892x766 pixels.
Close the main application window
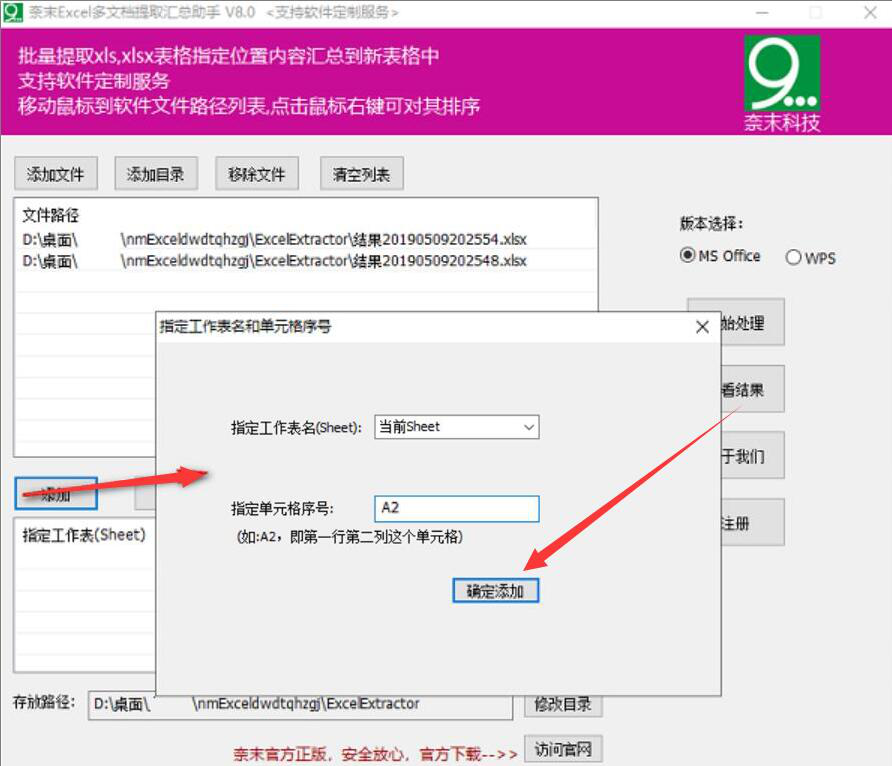click(x=870, y=13)
